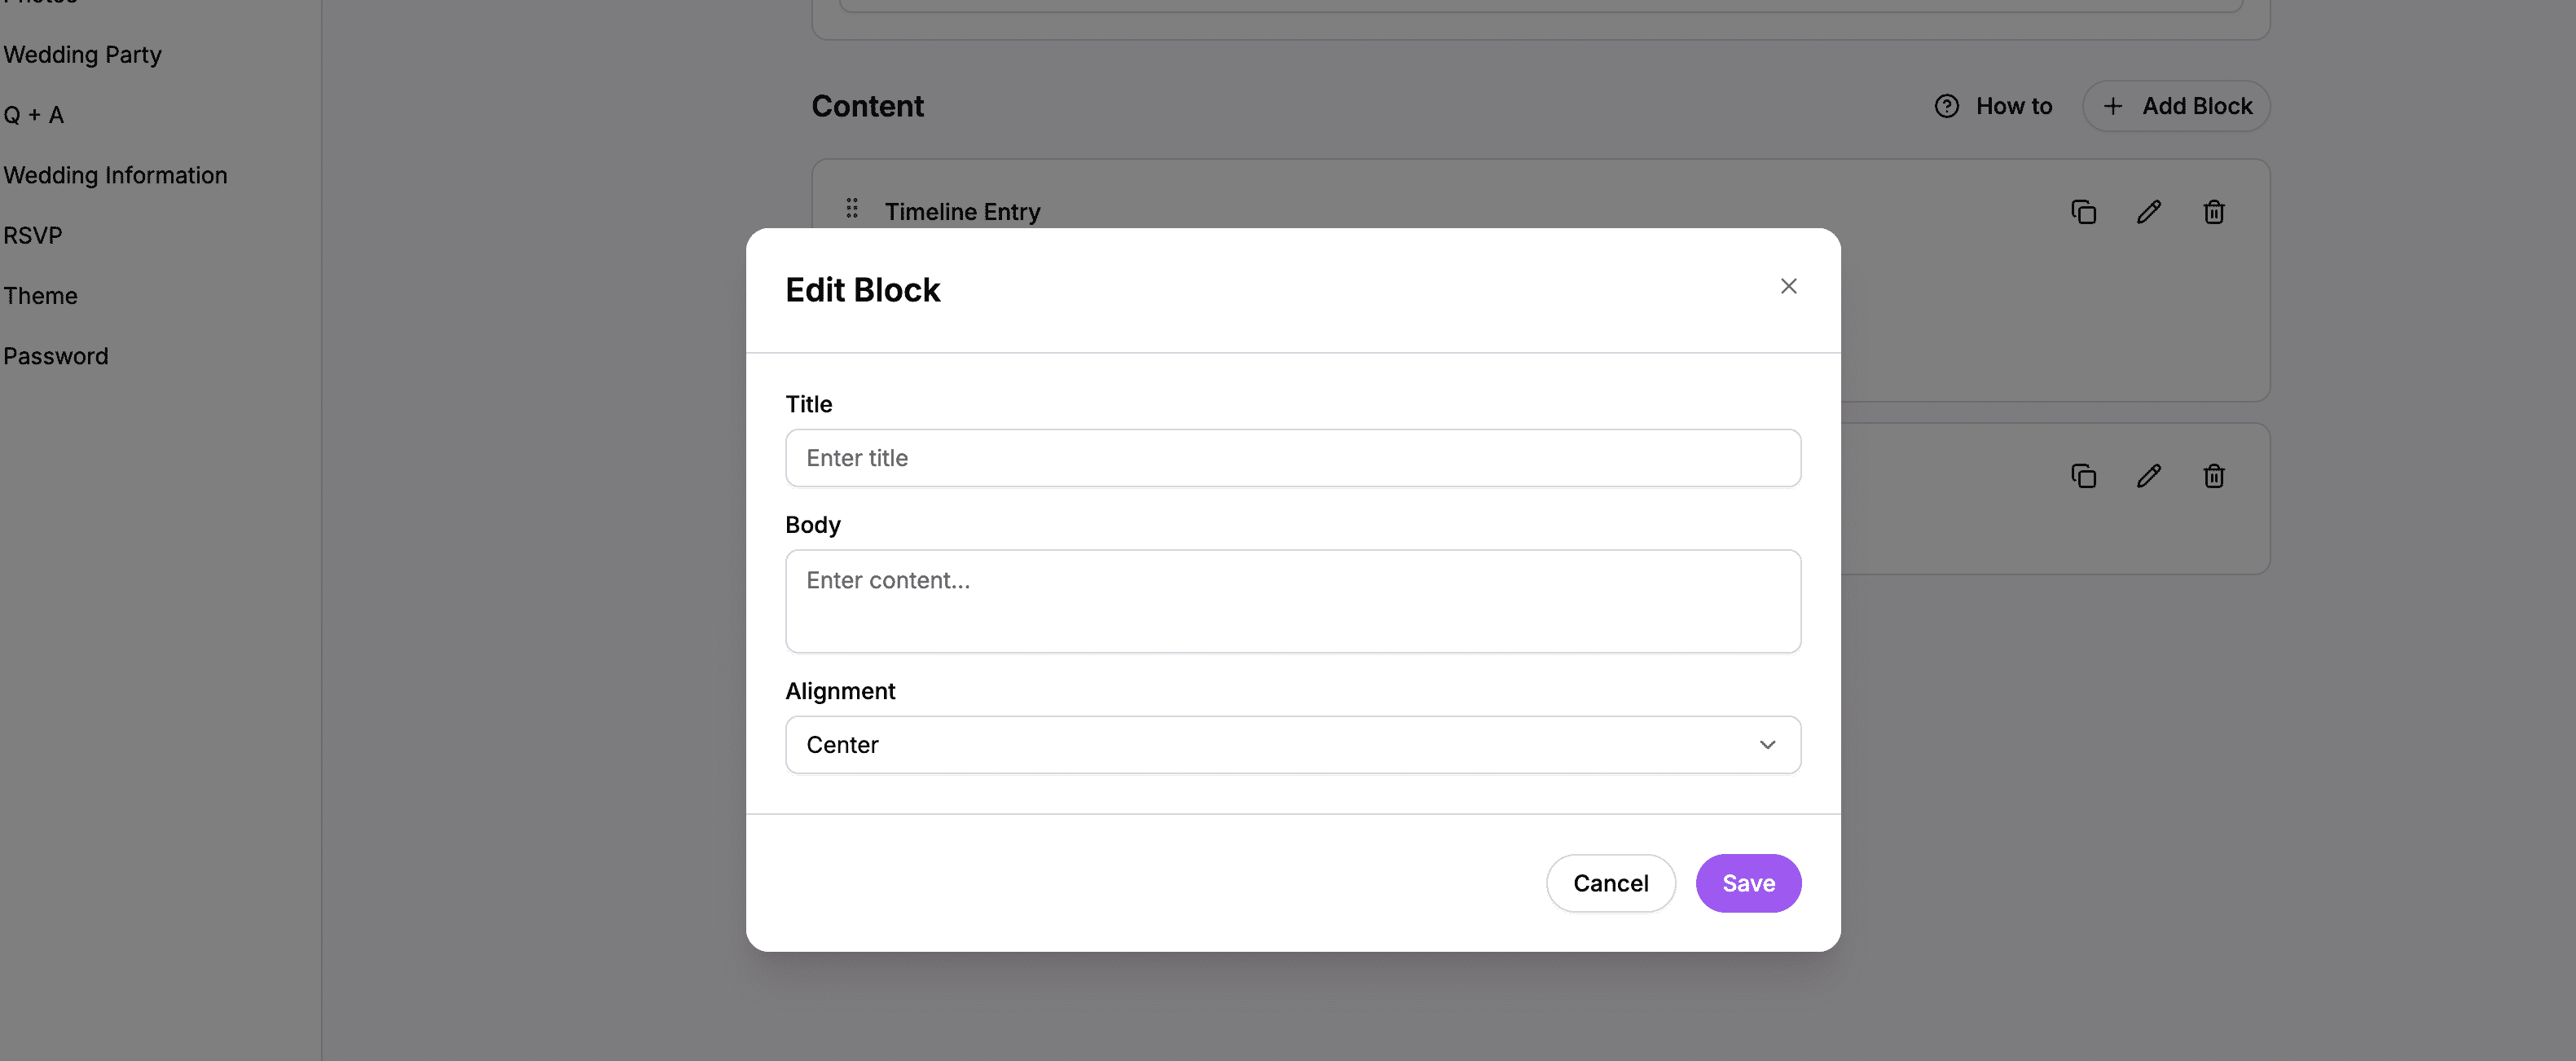Duplicate the lower content block
The image size is (2576, 1061).
(2083, 476)
